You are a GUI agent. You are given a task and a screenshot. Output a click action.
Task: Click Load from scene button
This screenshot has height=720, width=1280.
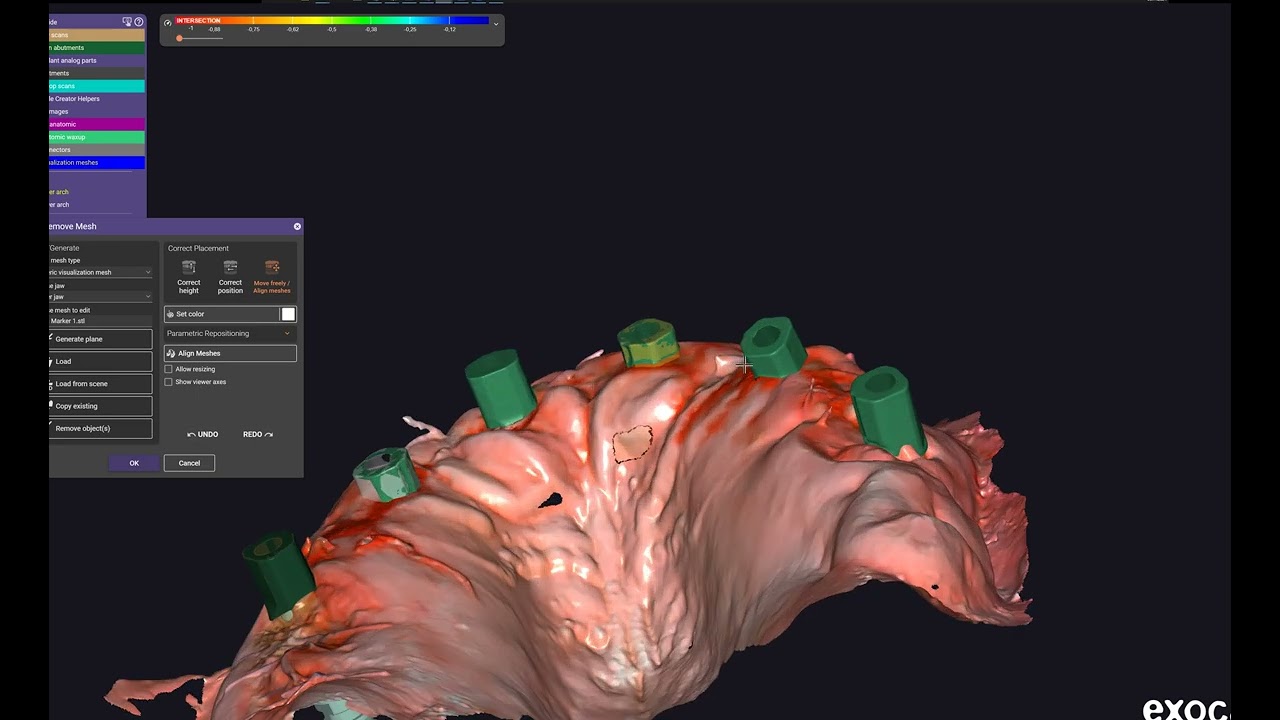tap(100, 384)
